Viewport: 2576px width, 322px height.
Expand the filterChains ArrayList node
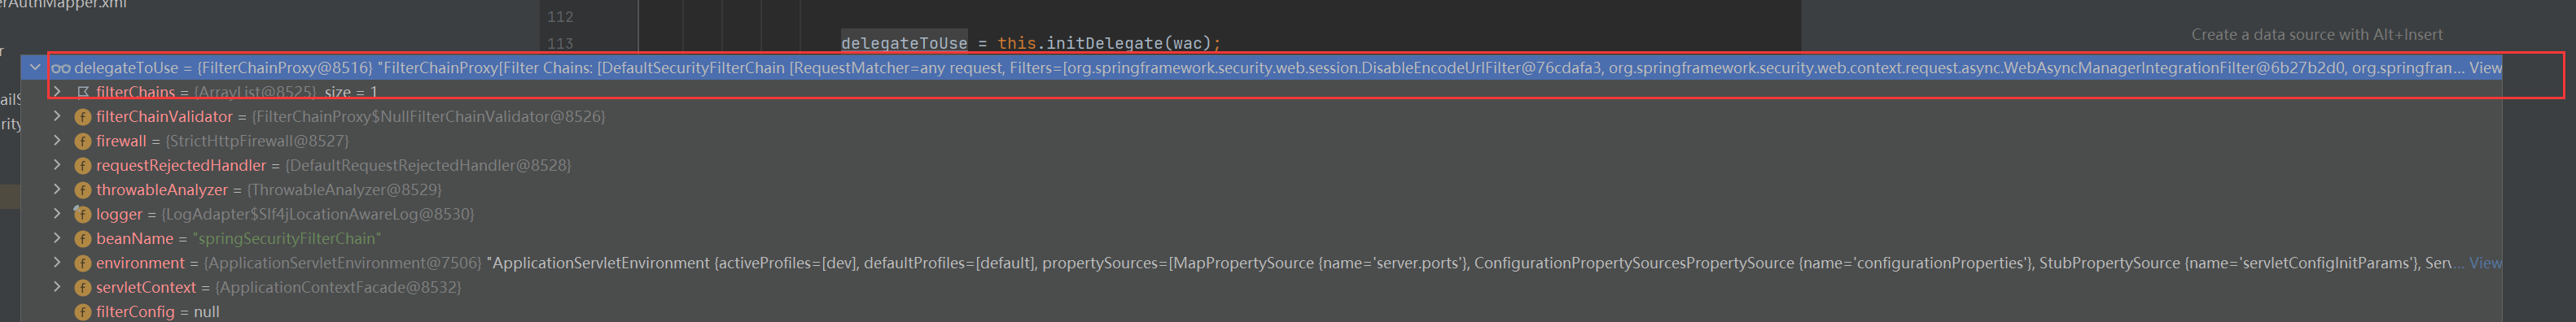[57, 92]
